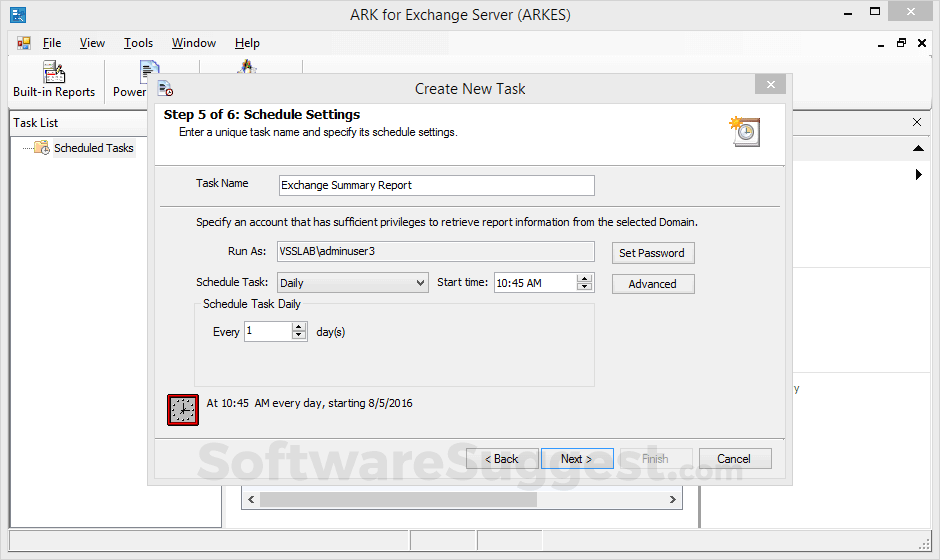Open Built-in Reports toolbar icon
This screenshot has width=940, height=560.
click(x=54, y=72)
